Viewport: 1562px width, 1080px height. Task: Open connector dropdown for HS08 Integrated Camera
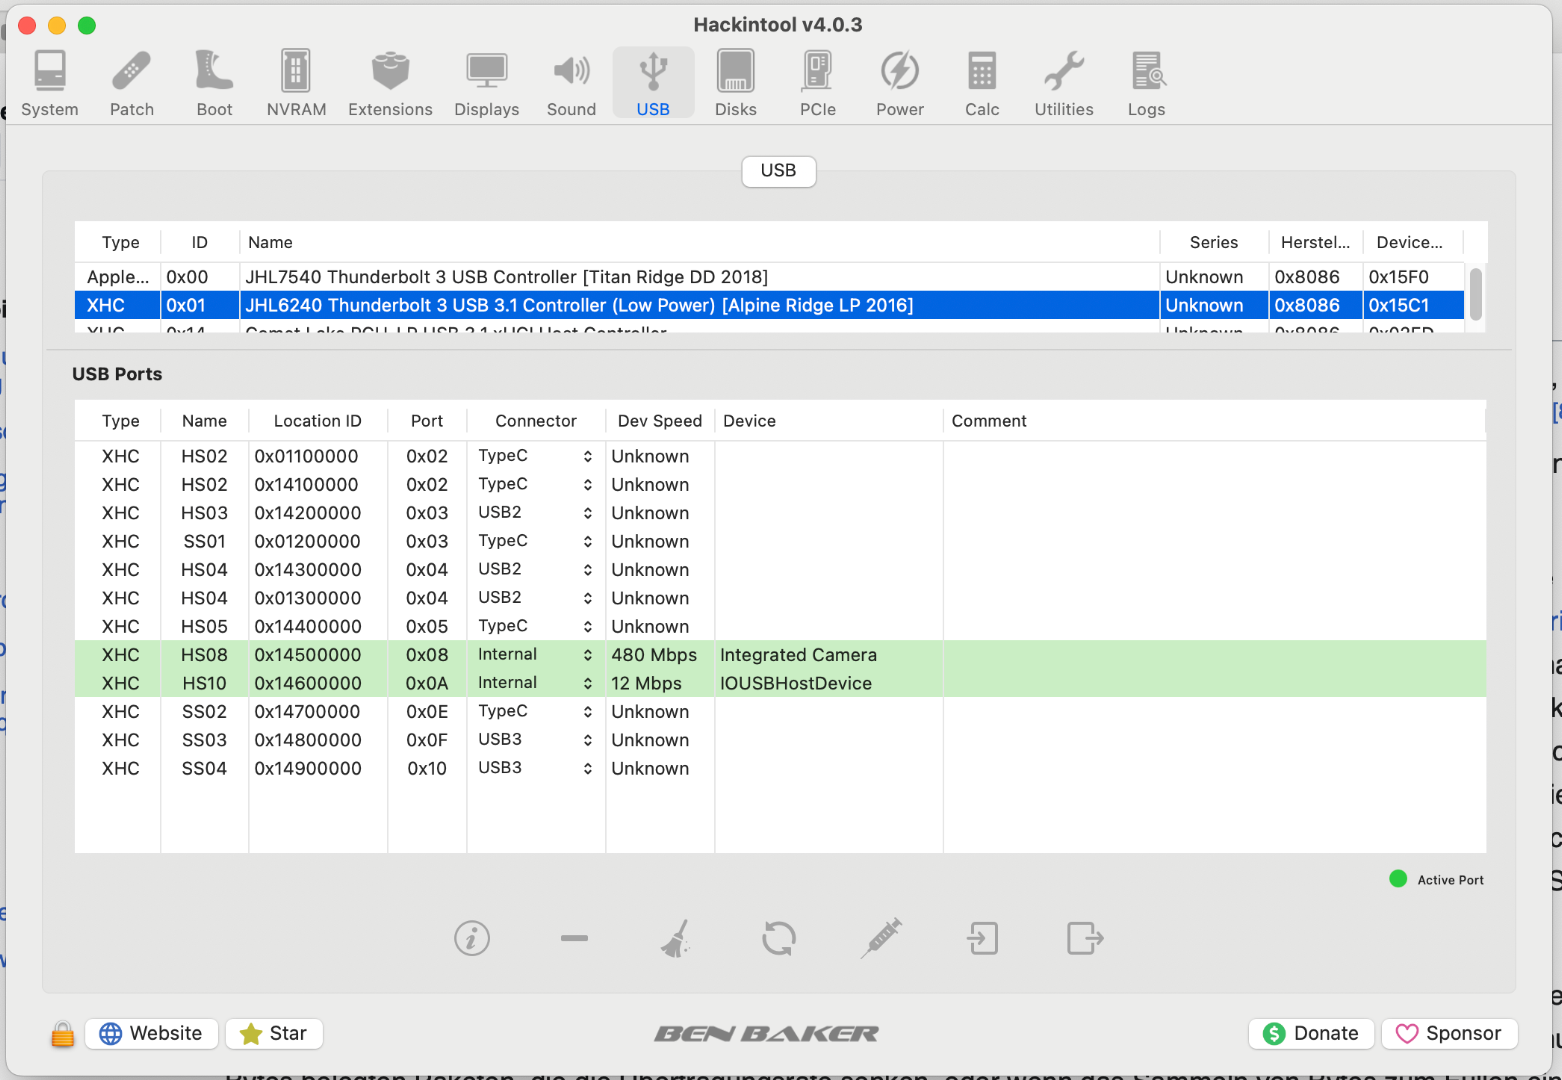tap(536, 655)
